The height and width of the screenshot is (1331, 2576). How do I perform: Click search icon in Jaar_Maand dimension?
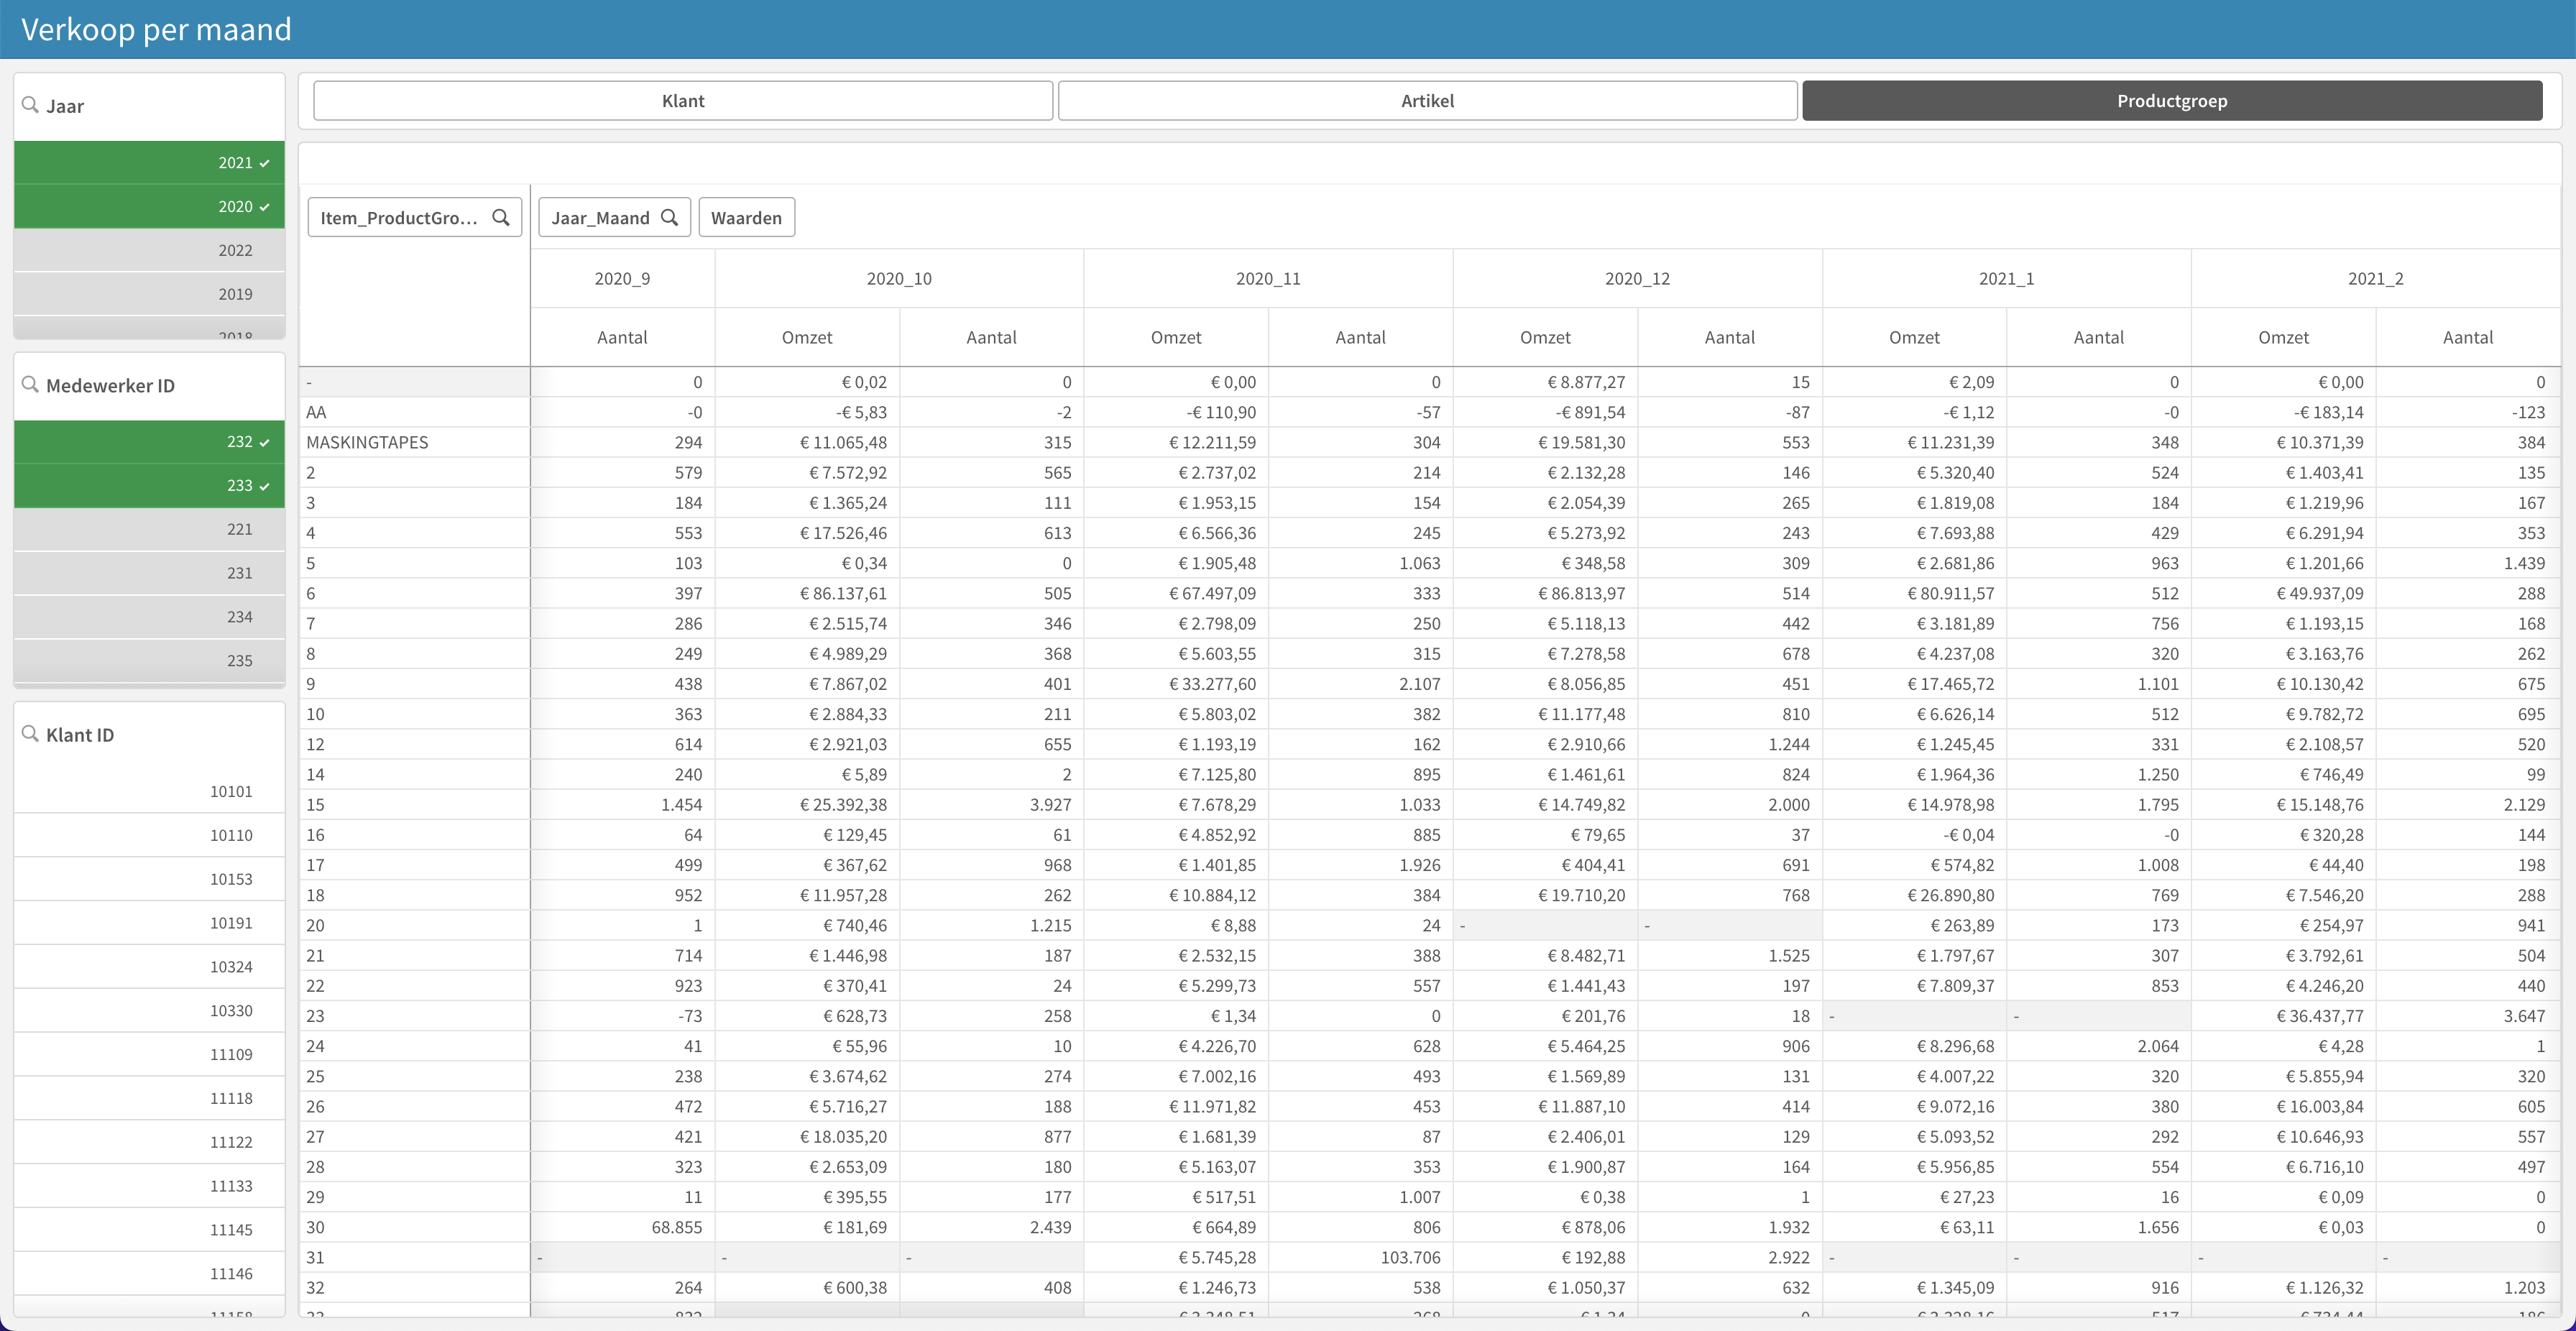670,217
